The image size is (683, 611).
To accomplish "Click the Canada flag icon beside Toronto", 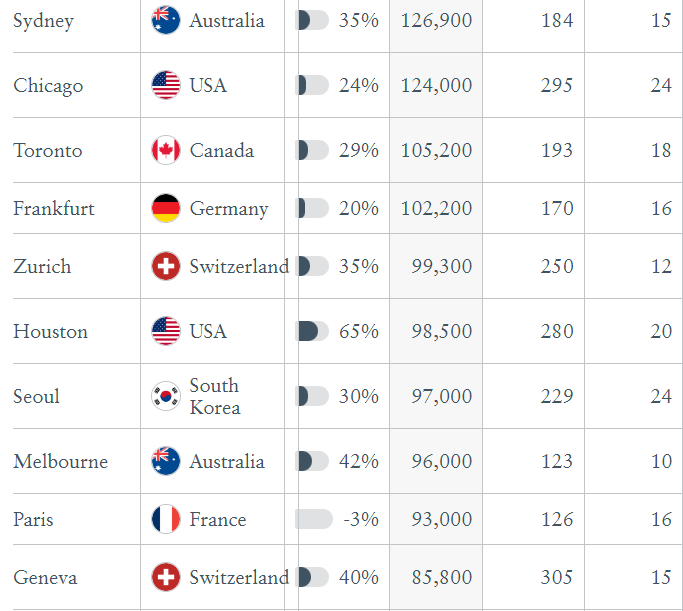I will pos(166,150).
